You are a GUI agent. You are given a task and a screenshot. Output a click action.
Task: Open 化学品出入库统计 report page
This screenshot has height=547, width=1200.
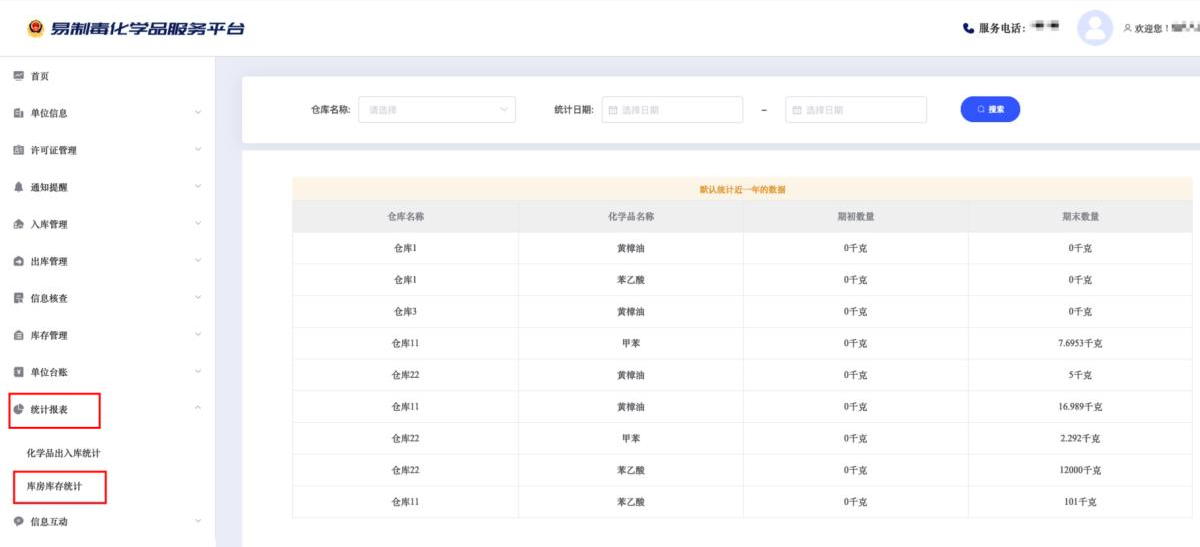pyautogui.click(x=63, y=453)
